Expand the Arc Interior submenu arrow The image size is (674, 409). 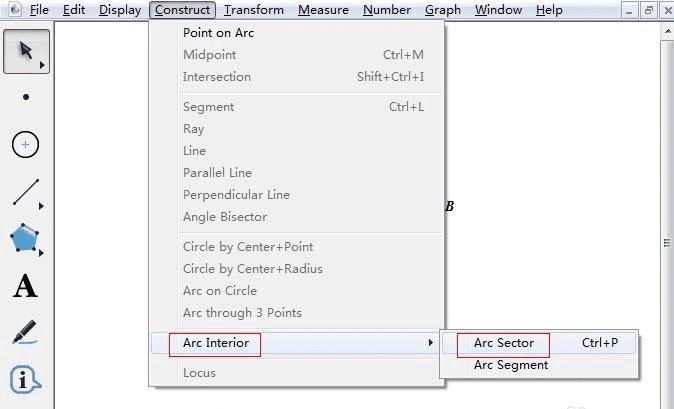[x=431, y=343]
